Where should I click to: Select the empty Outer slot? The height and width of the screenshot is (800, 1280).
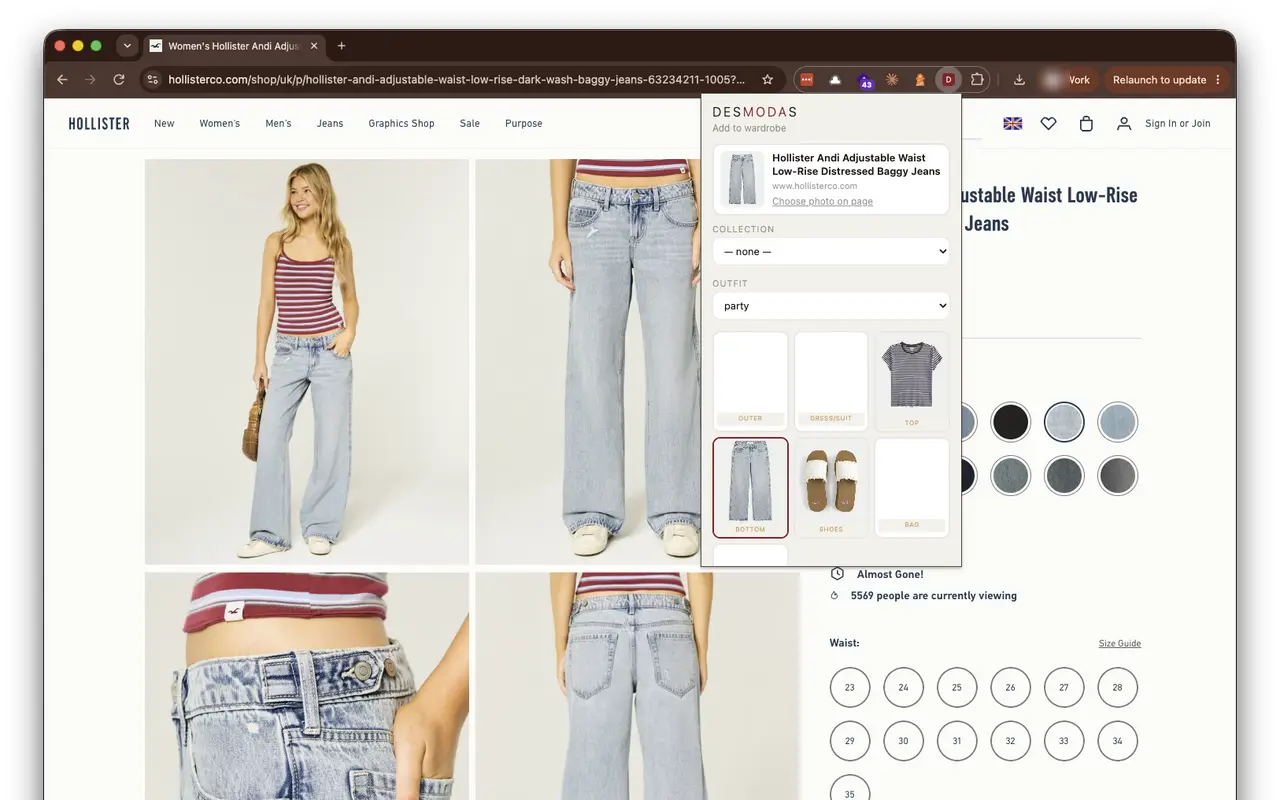click(751, 381)
